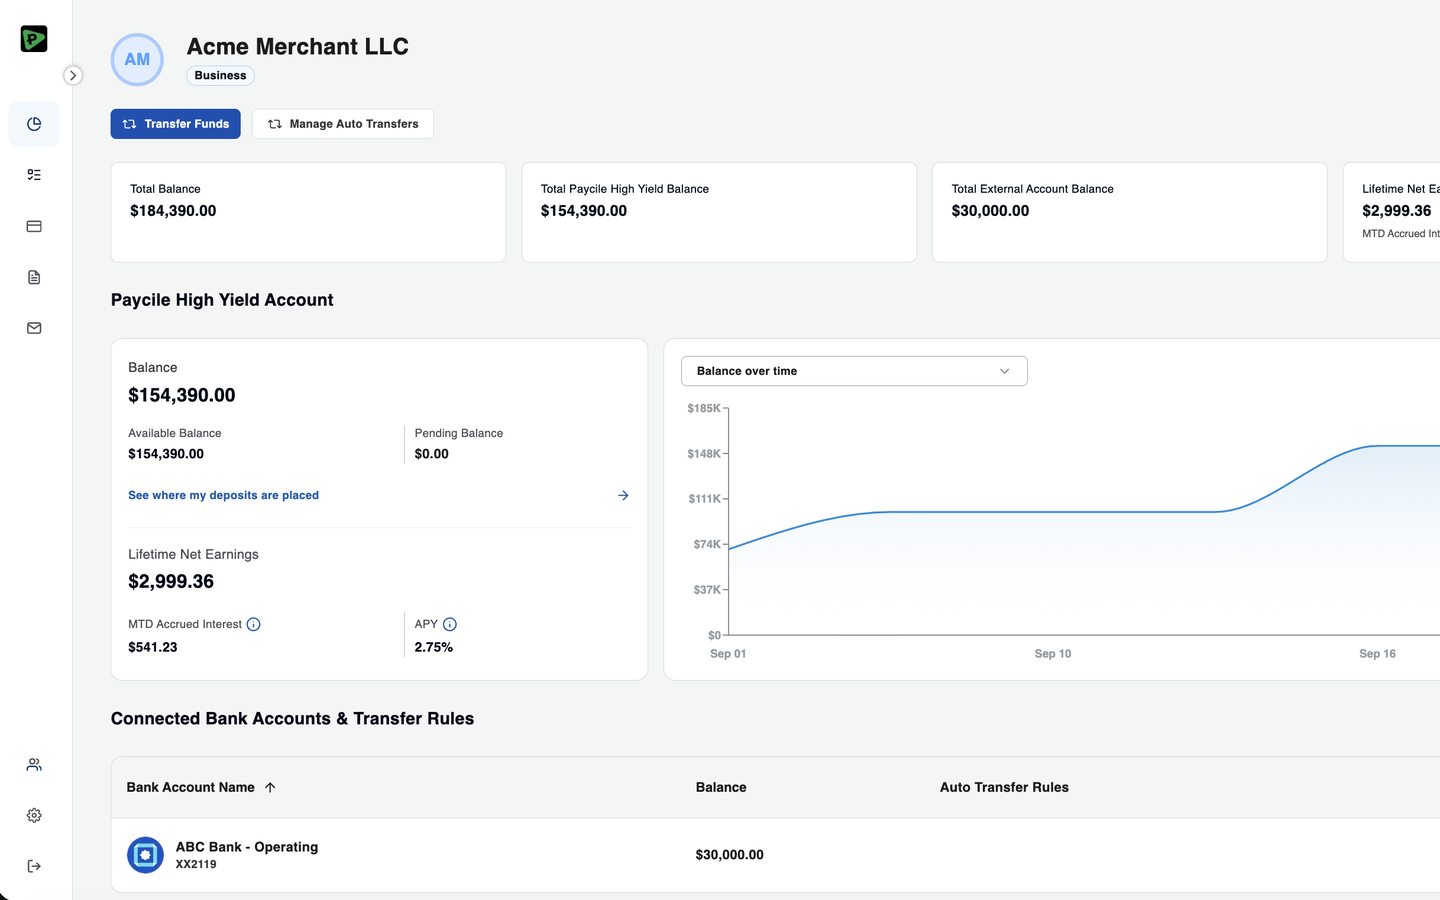Click the Total Balance card
Screen dimensions: 1440x900
[308, 212]
